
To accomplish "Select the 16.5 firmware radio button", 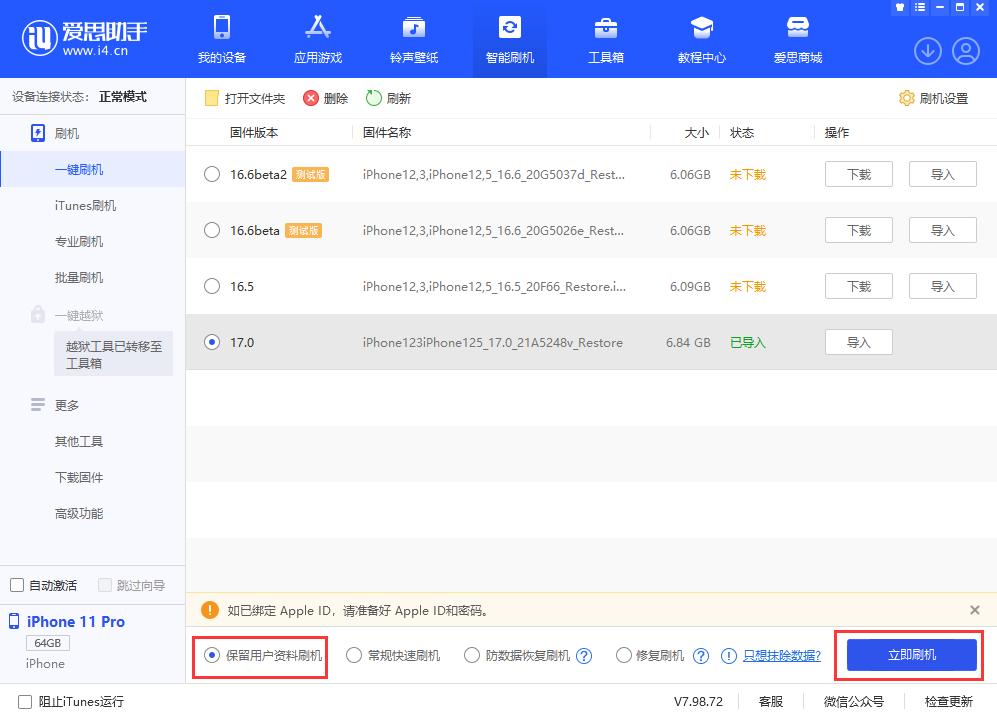I will point(211,286).
